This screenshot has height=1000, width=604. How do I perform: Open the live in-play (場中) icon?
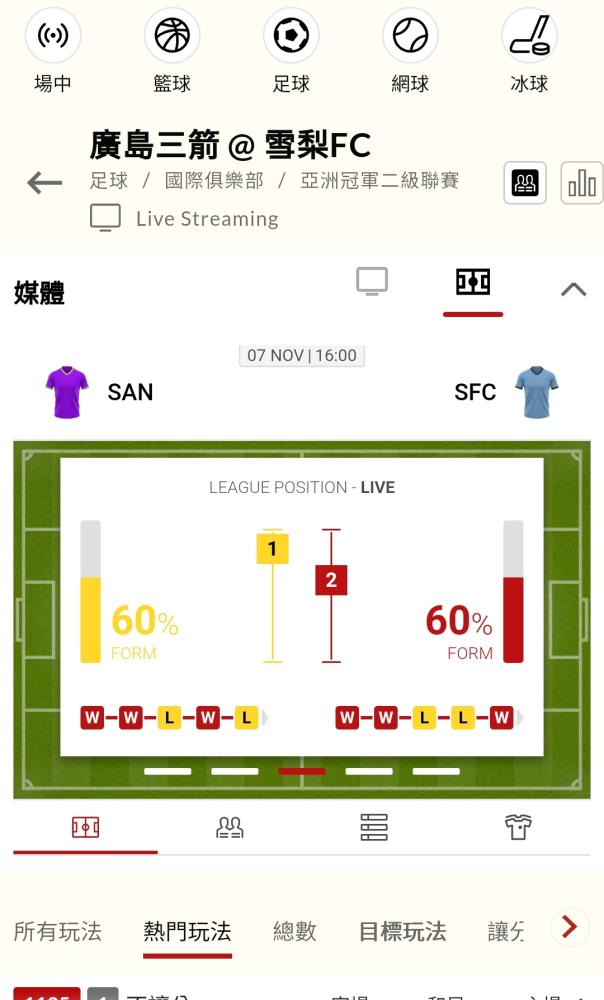pos(52,36)
